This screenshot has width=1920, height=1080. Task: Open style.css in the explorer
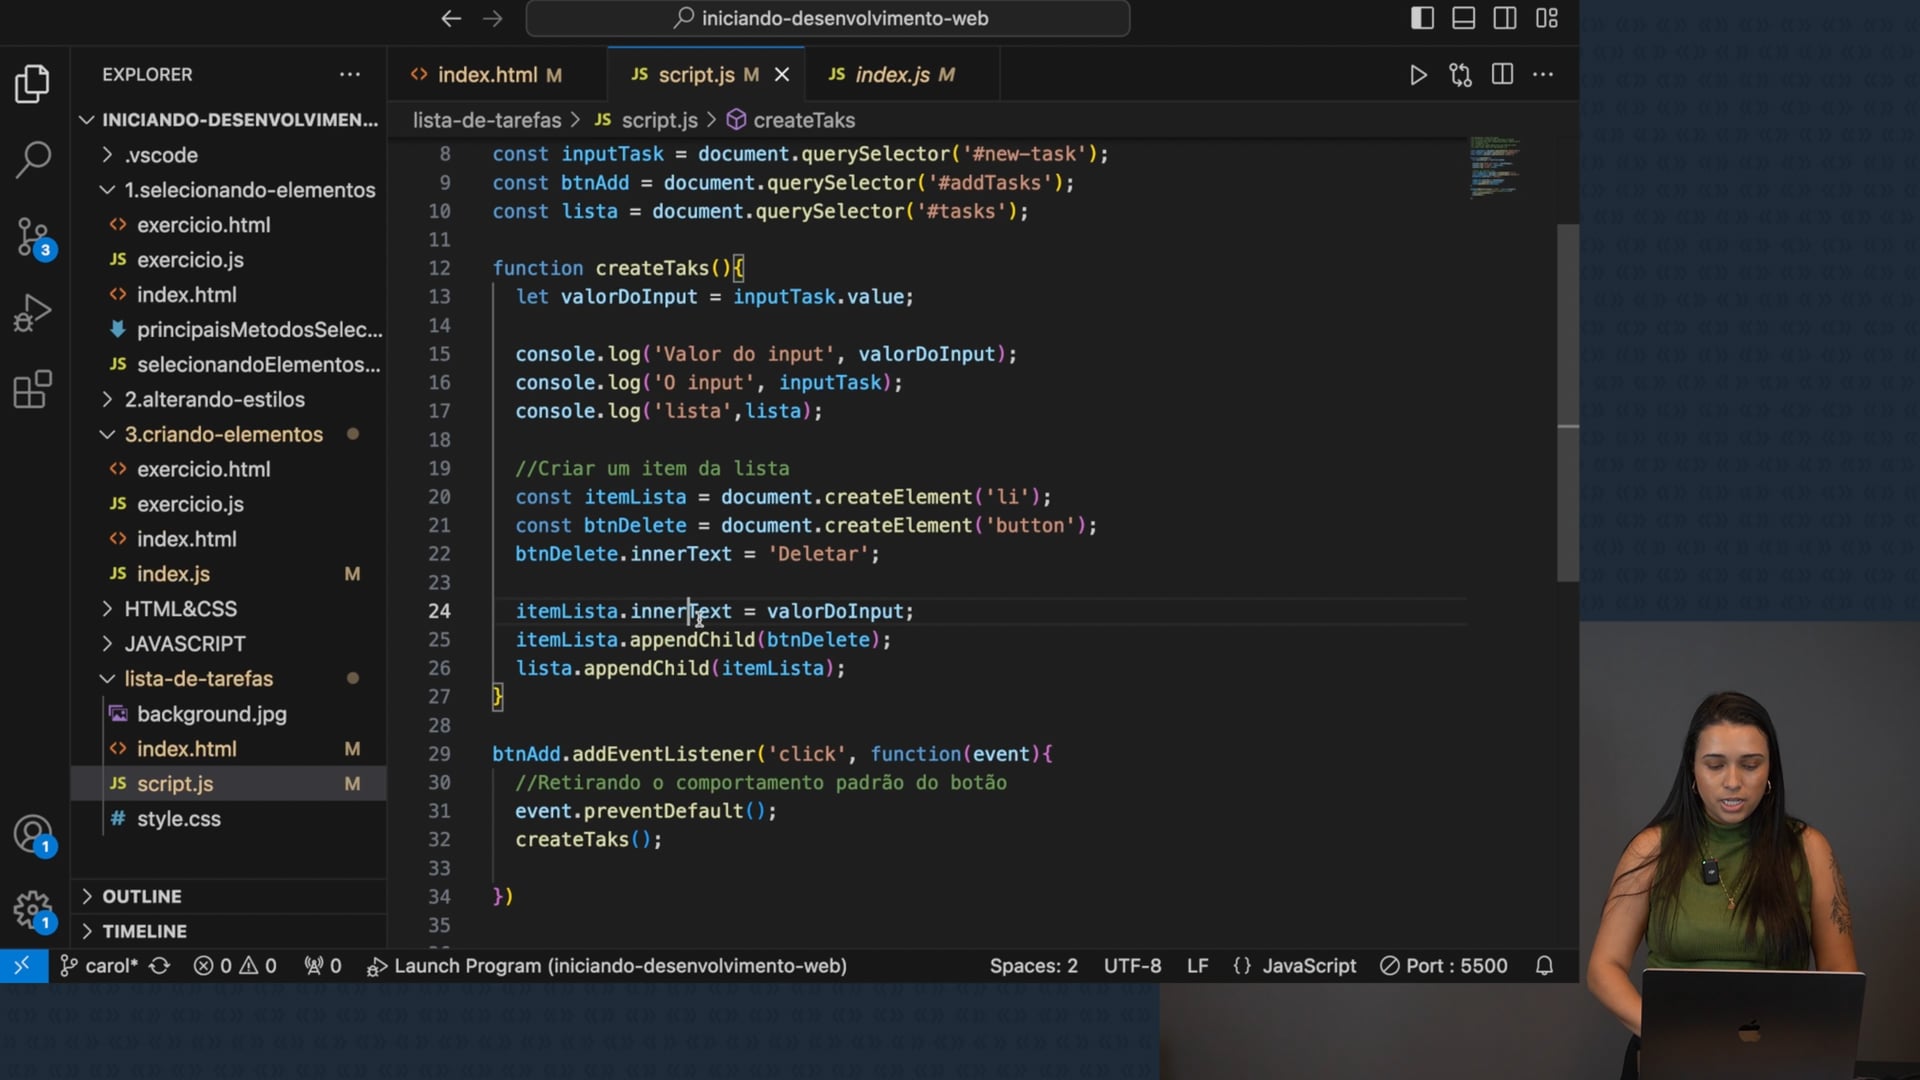click(x=178, y=819)
